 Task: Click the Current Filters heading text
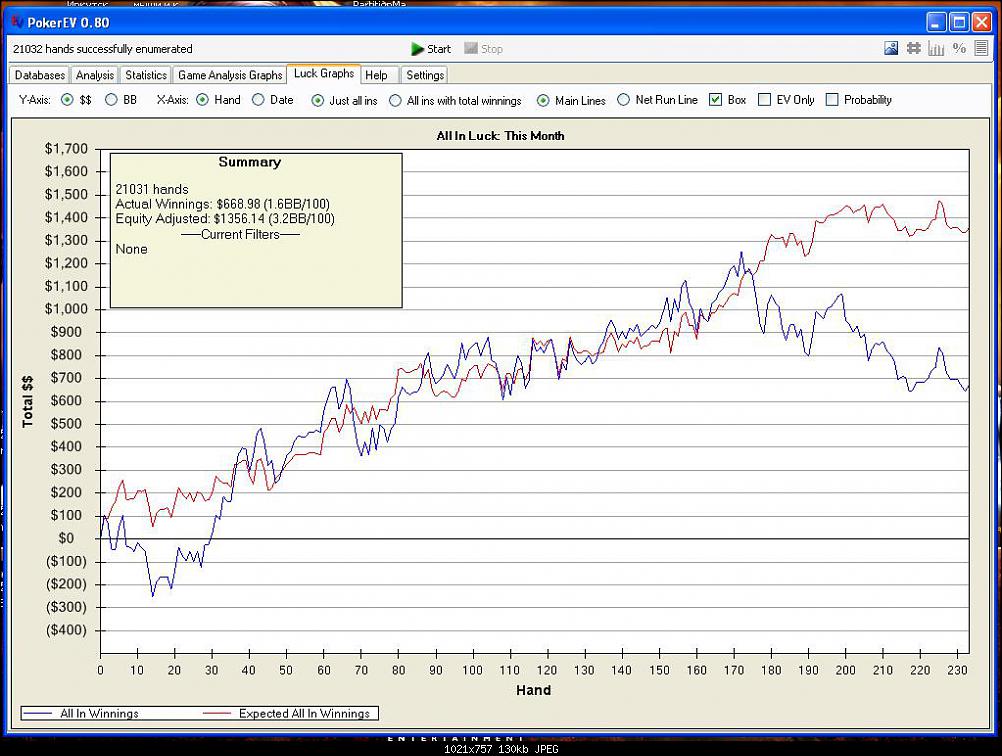pos(240,234)
